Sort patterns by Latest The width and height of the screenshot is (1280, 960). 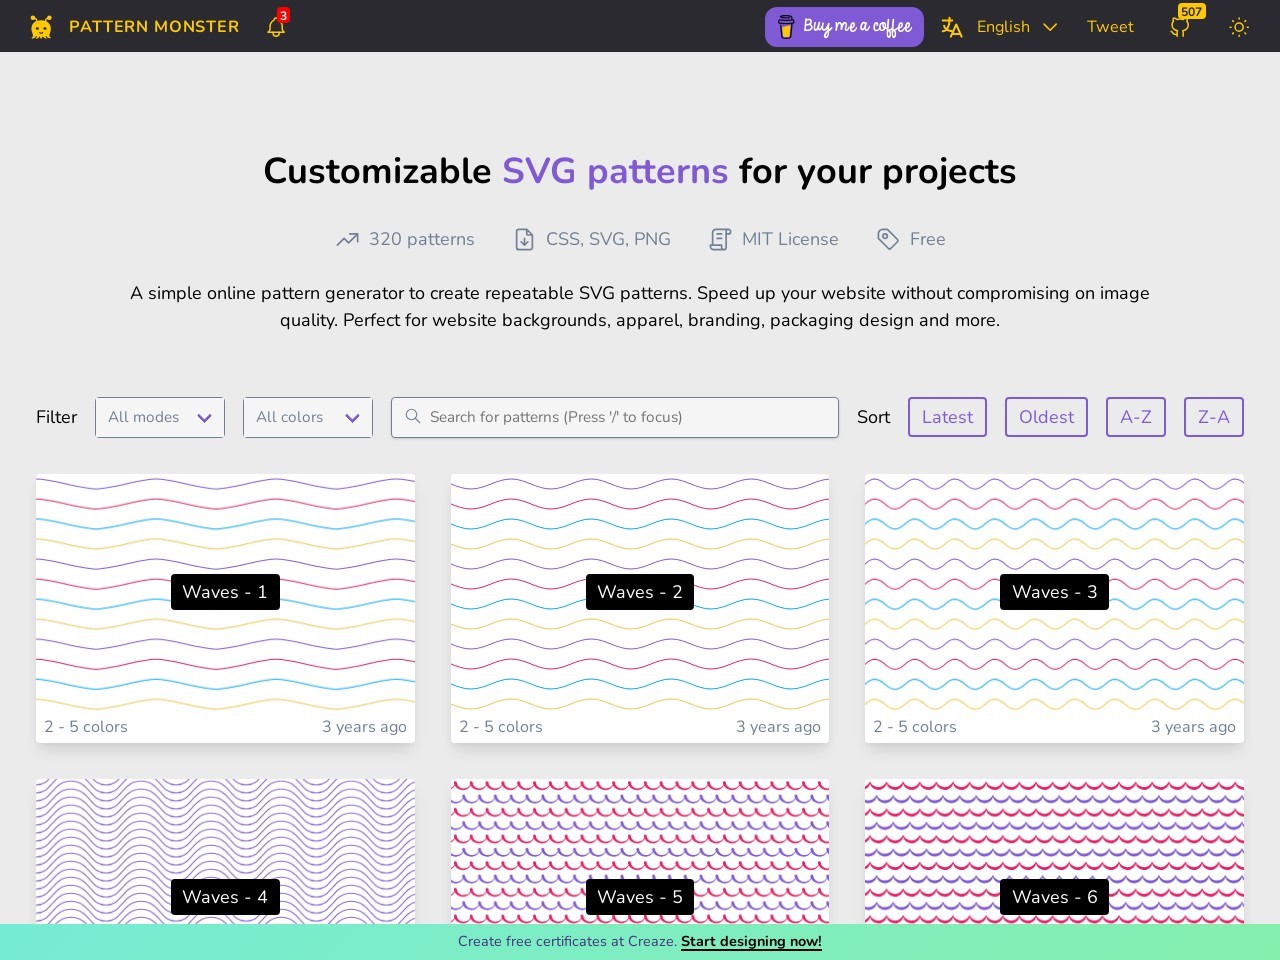(947, 417)
